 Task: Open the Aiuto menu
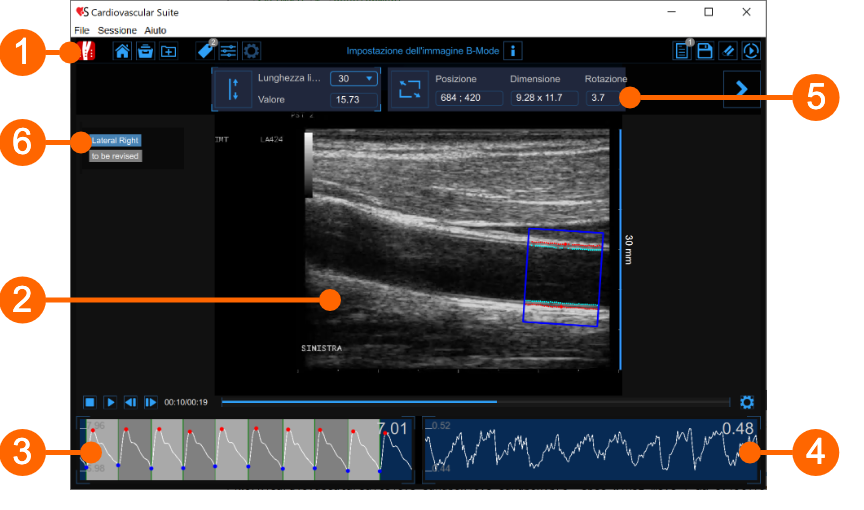click(156, 31)
